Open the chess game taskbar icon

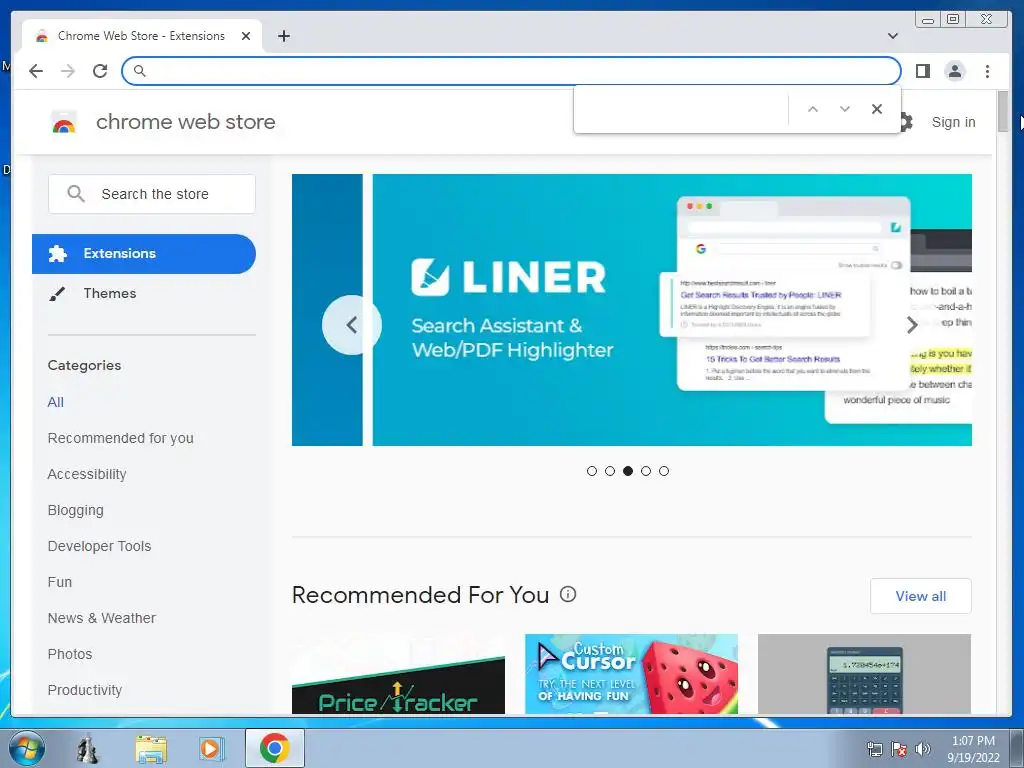point(88,748)
